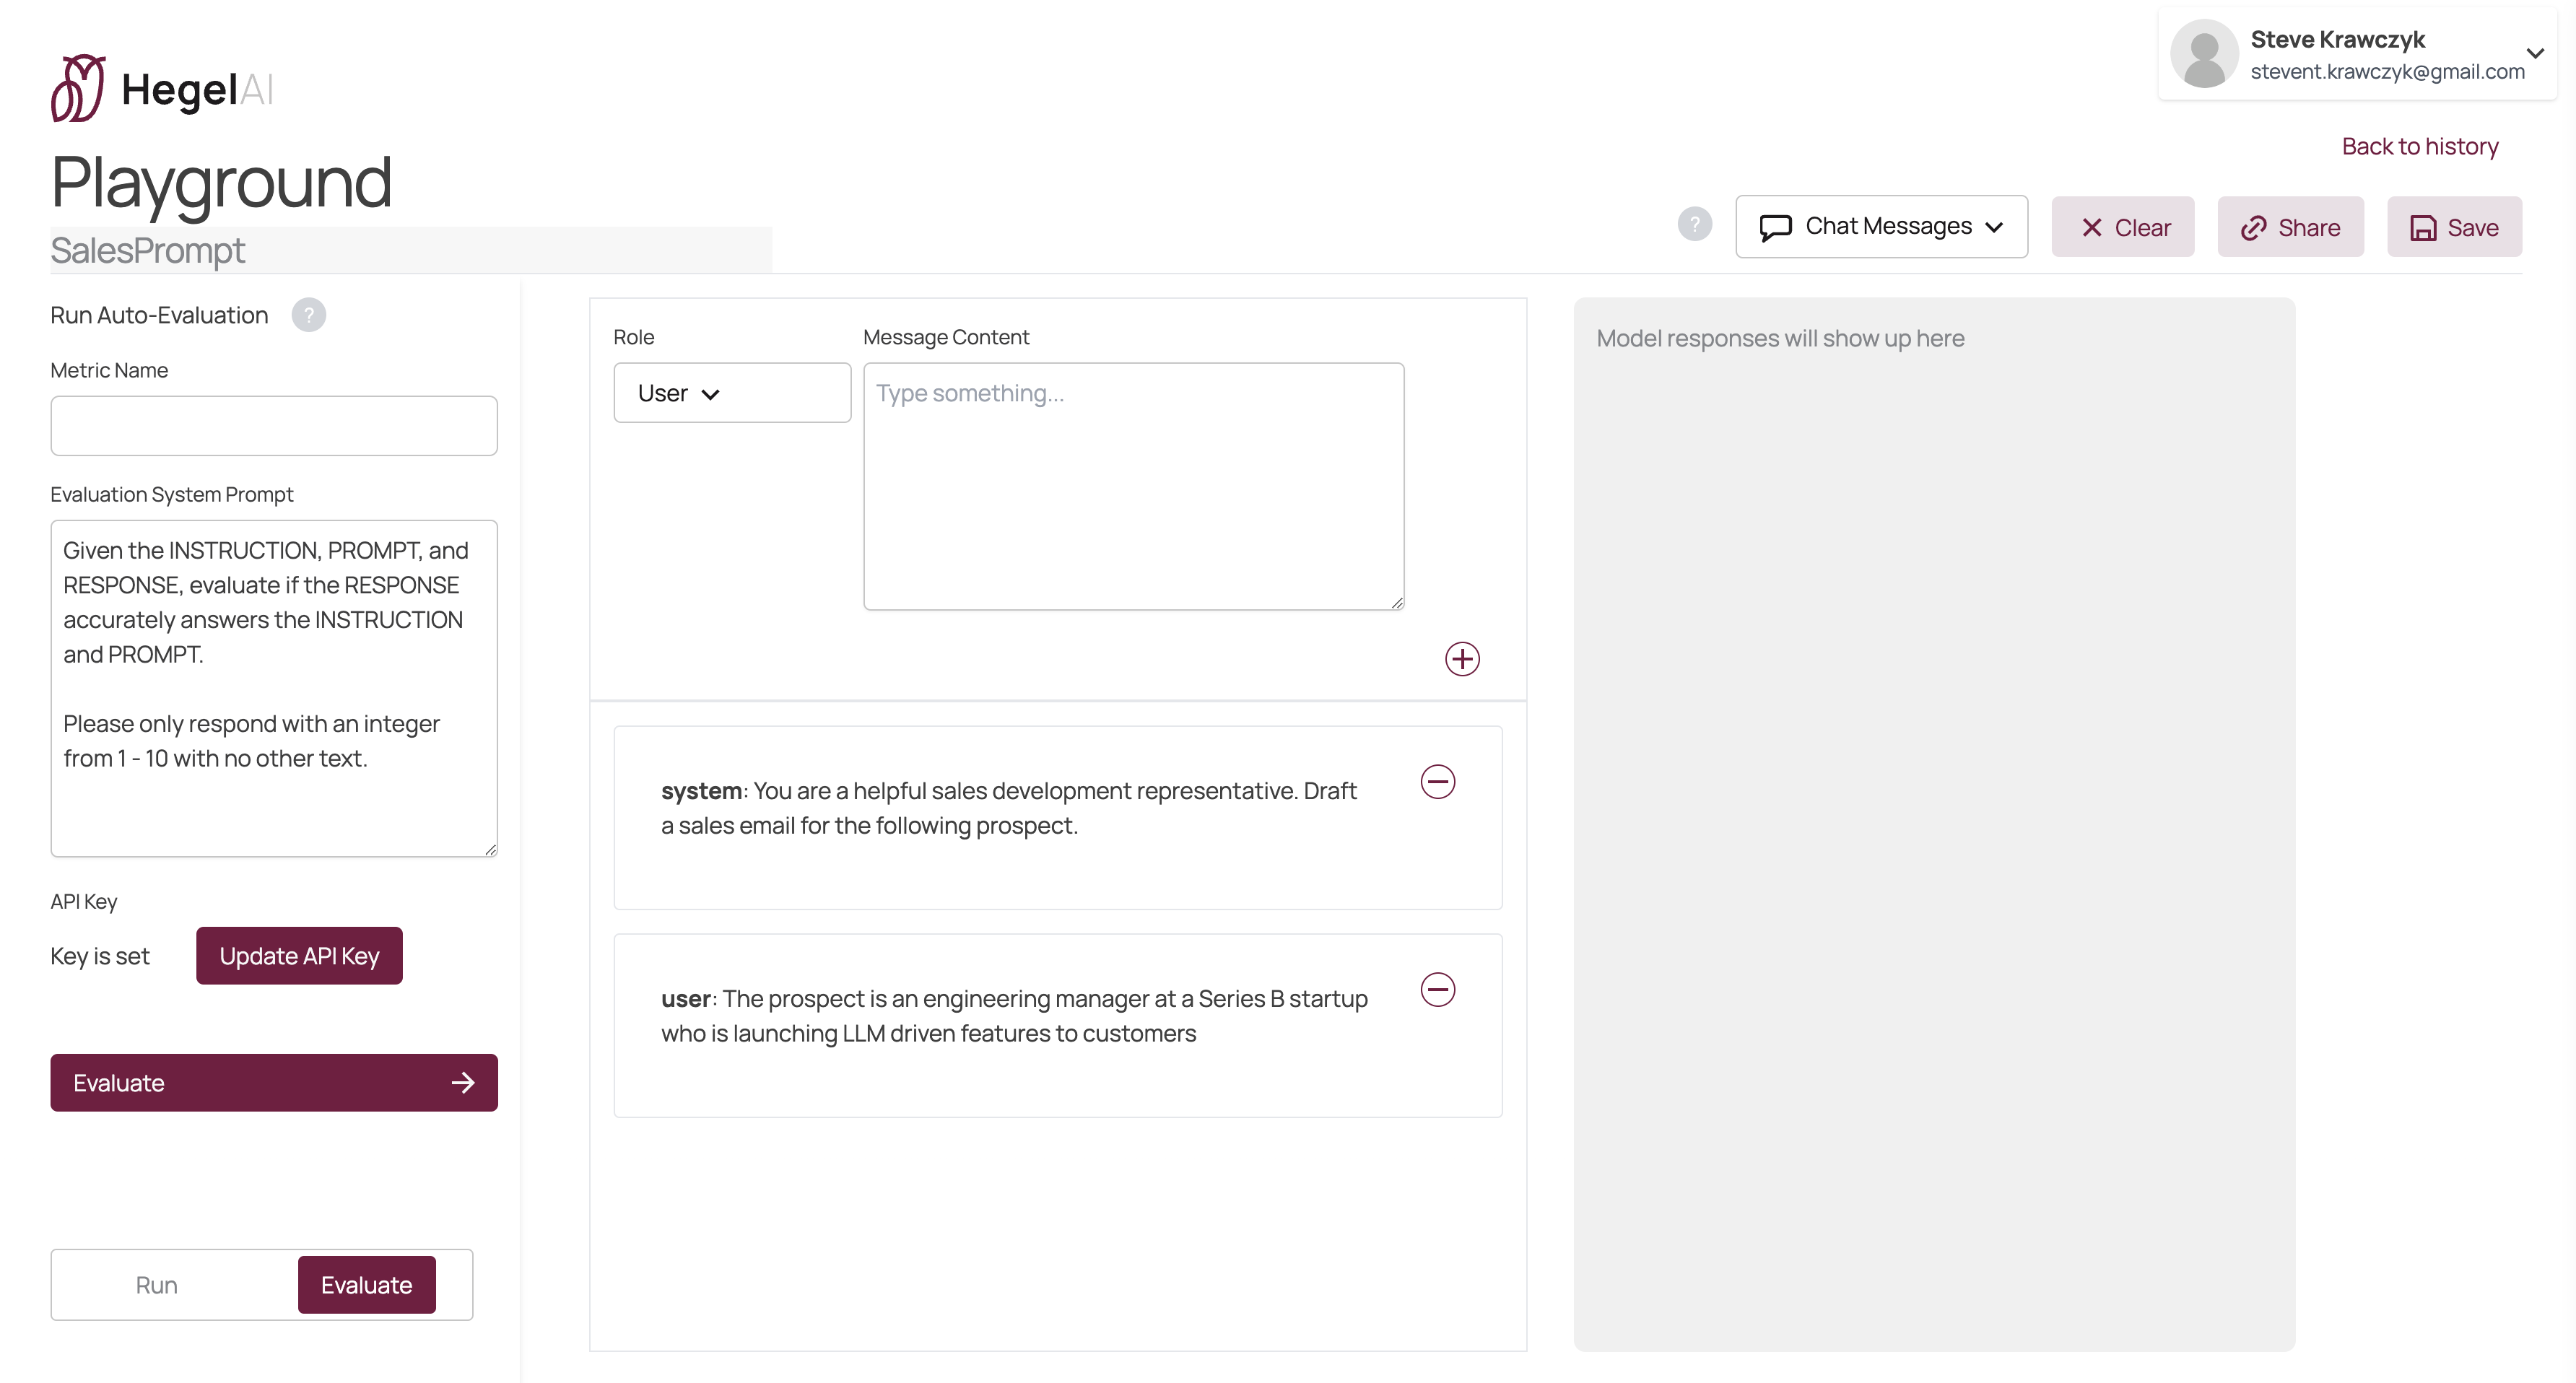Go back to history
Viewport: 2576px width, 1383px height.
tap(2419, 147)
